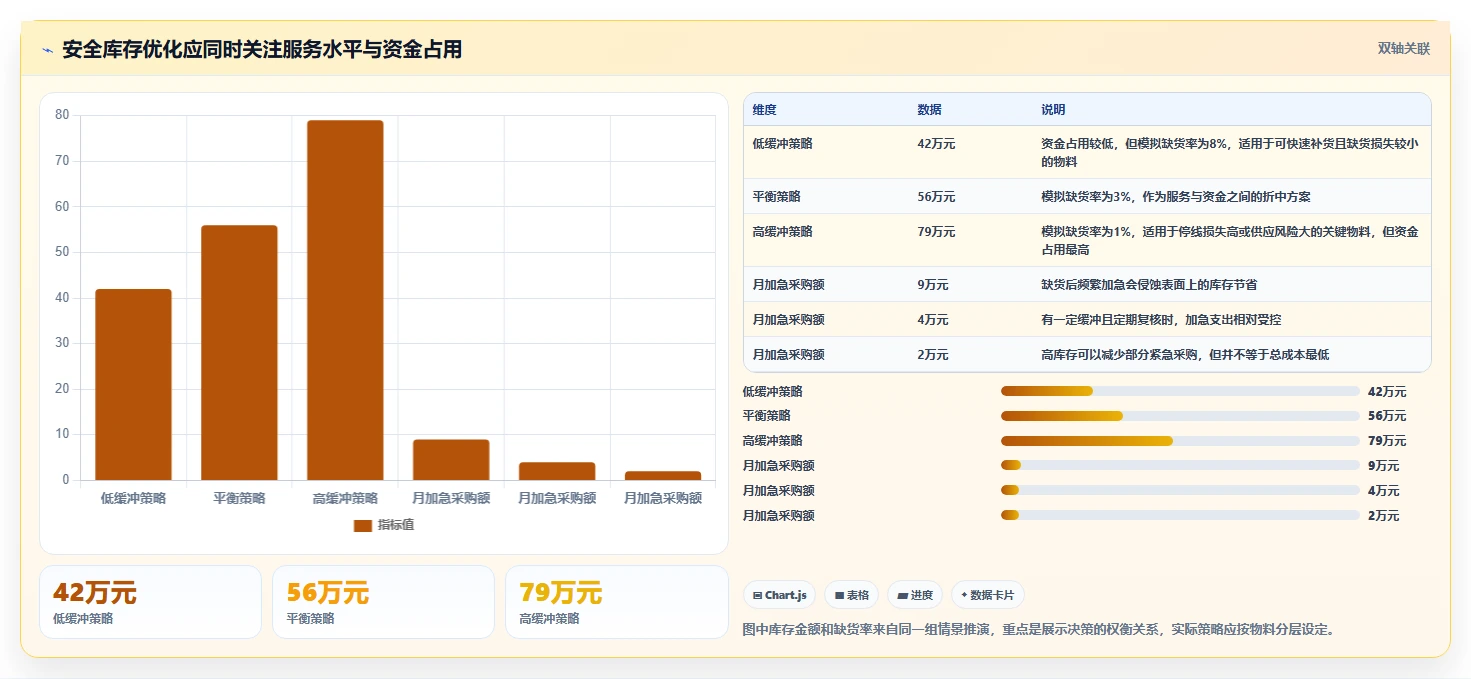The image size is (1471, 679).
Task: Select the 表格 chip
Action: [851, 595]
